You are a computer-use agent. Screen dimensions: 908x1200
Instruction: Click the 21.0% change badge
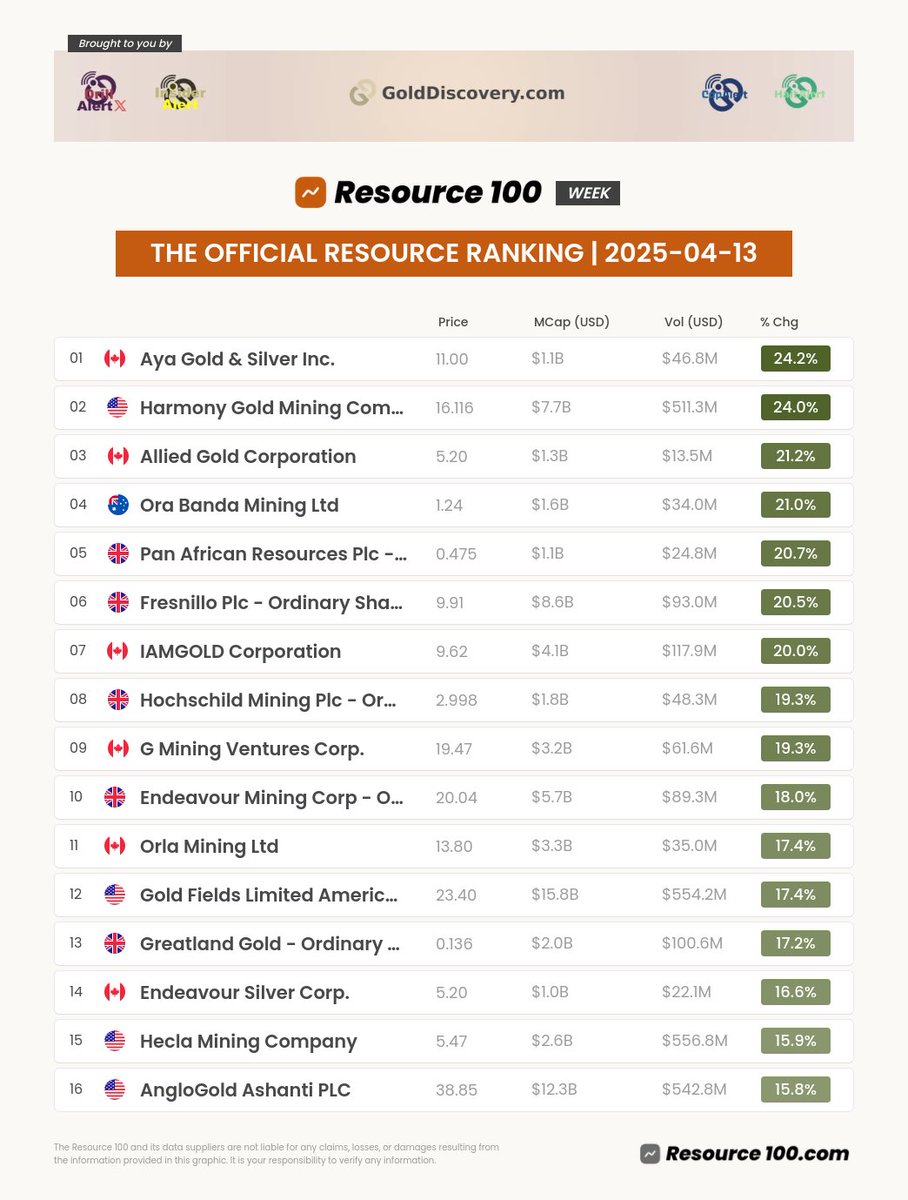coord(795,505)
